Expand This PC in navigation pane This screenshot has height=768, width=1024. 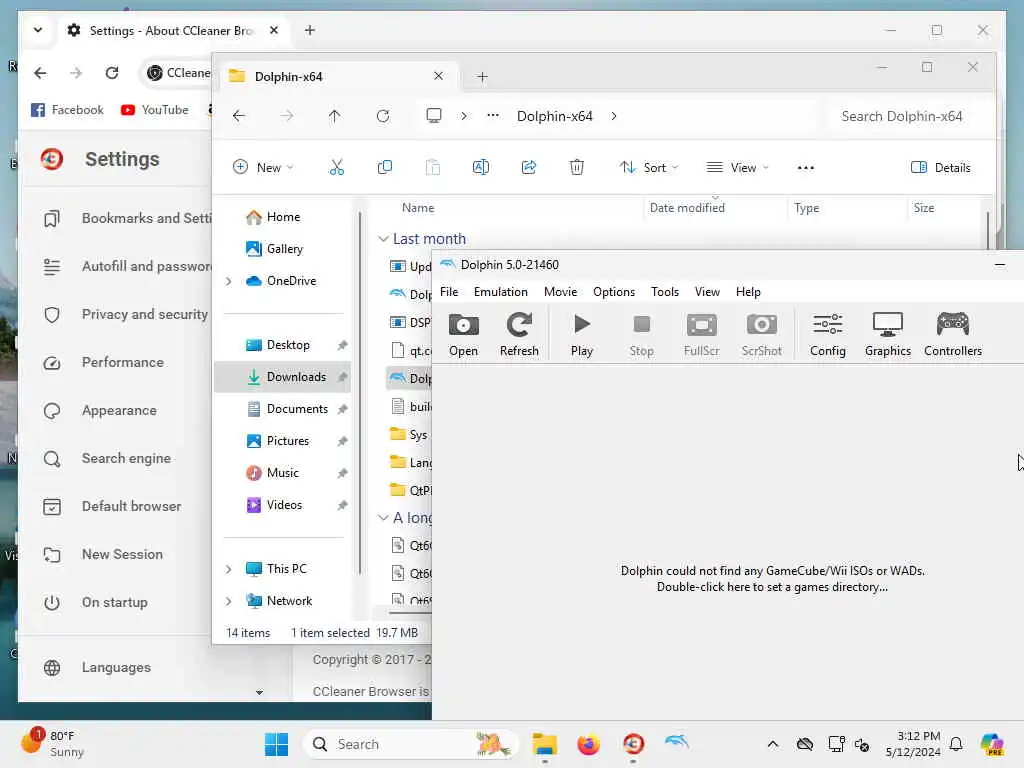coord(229,569)
